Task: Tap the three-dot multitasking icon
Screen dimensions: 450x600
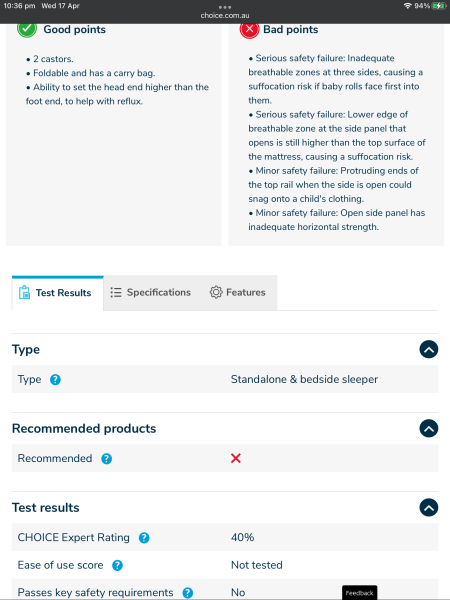Action: [225, 7]
